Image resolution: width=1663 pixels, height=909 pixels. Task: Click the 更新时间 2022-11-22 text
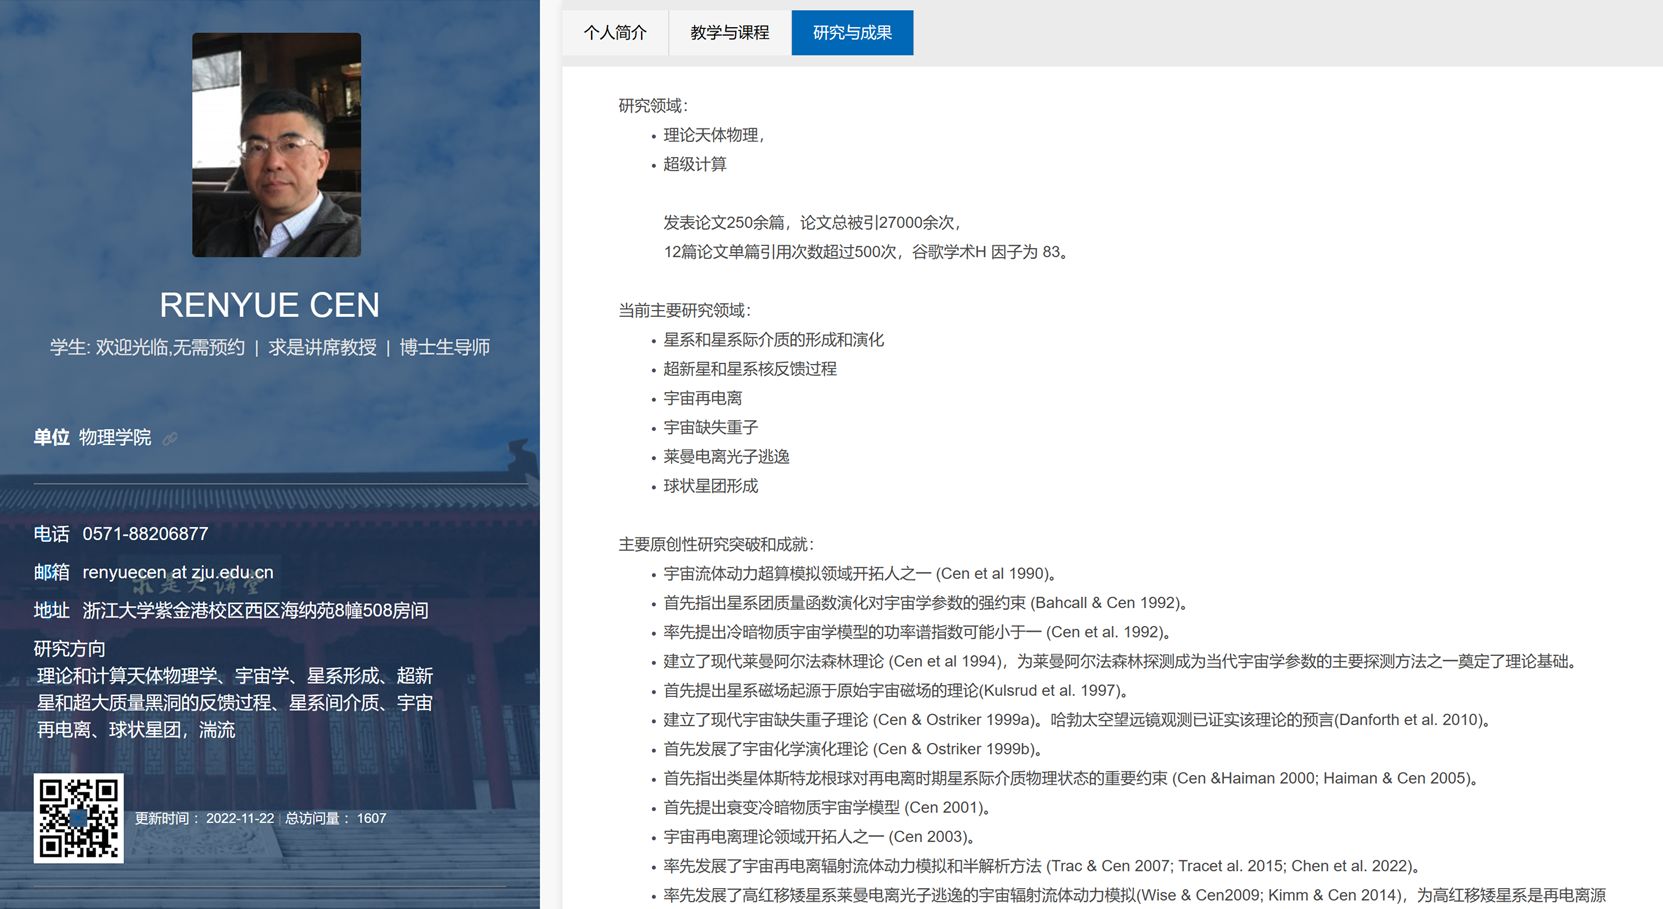pyautogui.click(x=204, y=818)
